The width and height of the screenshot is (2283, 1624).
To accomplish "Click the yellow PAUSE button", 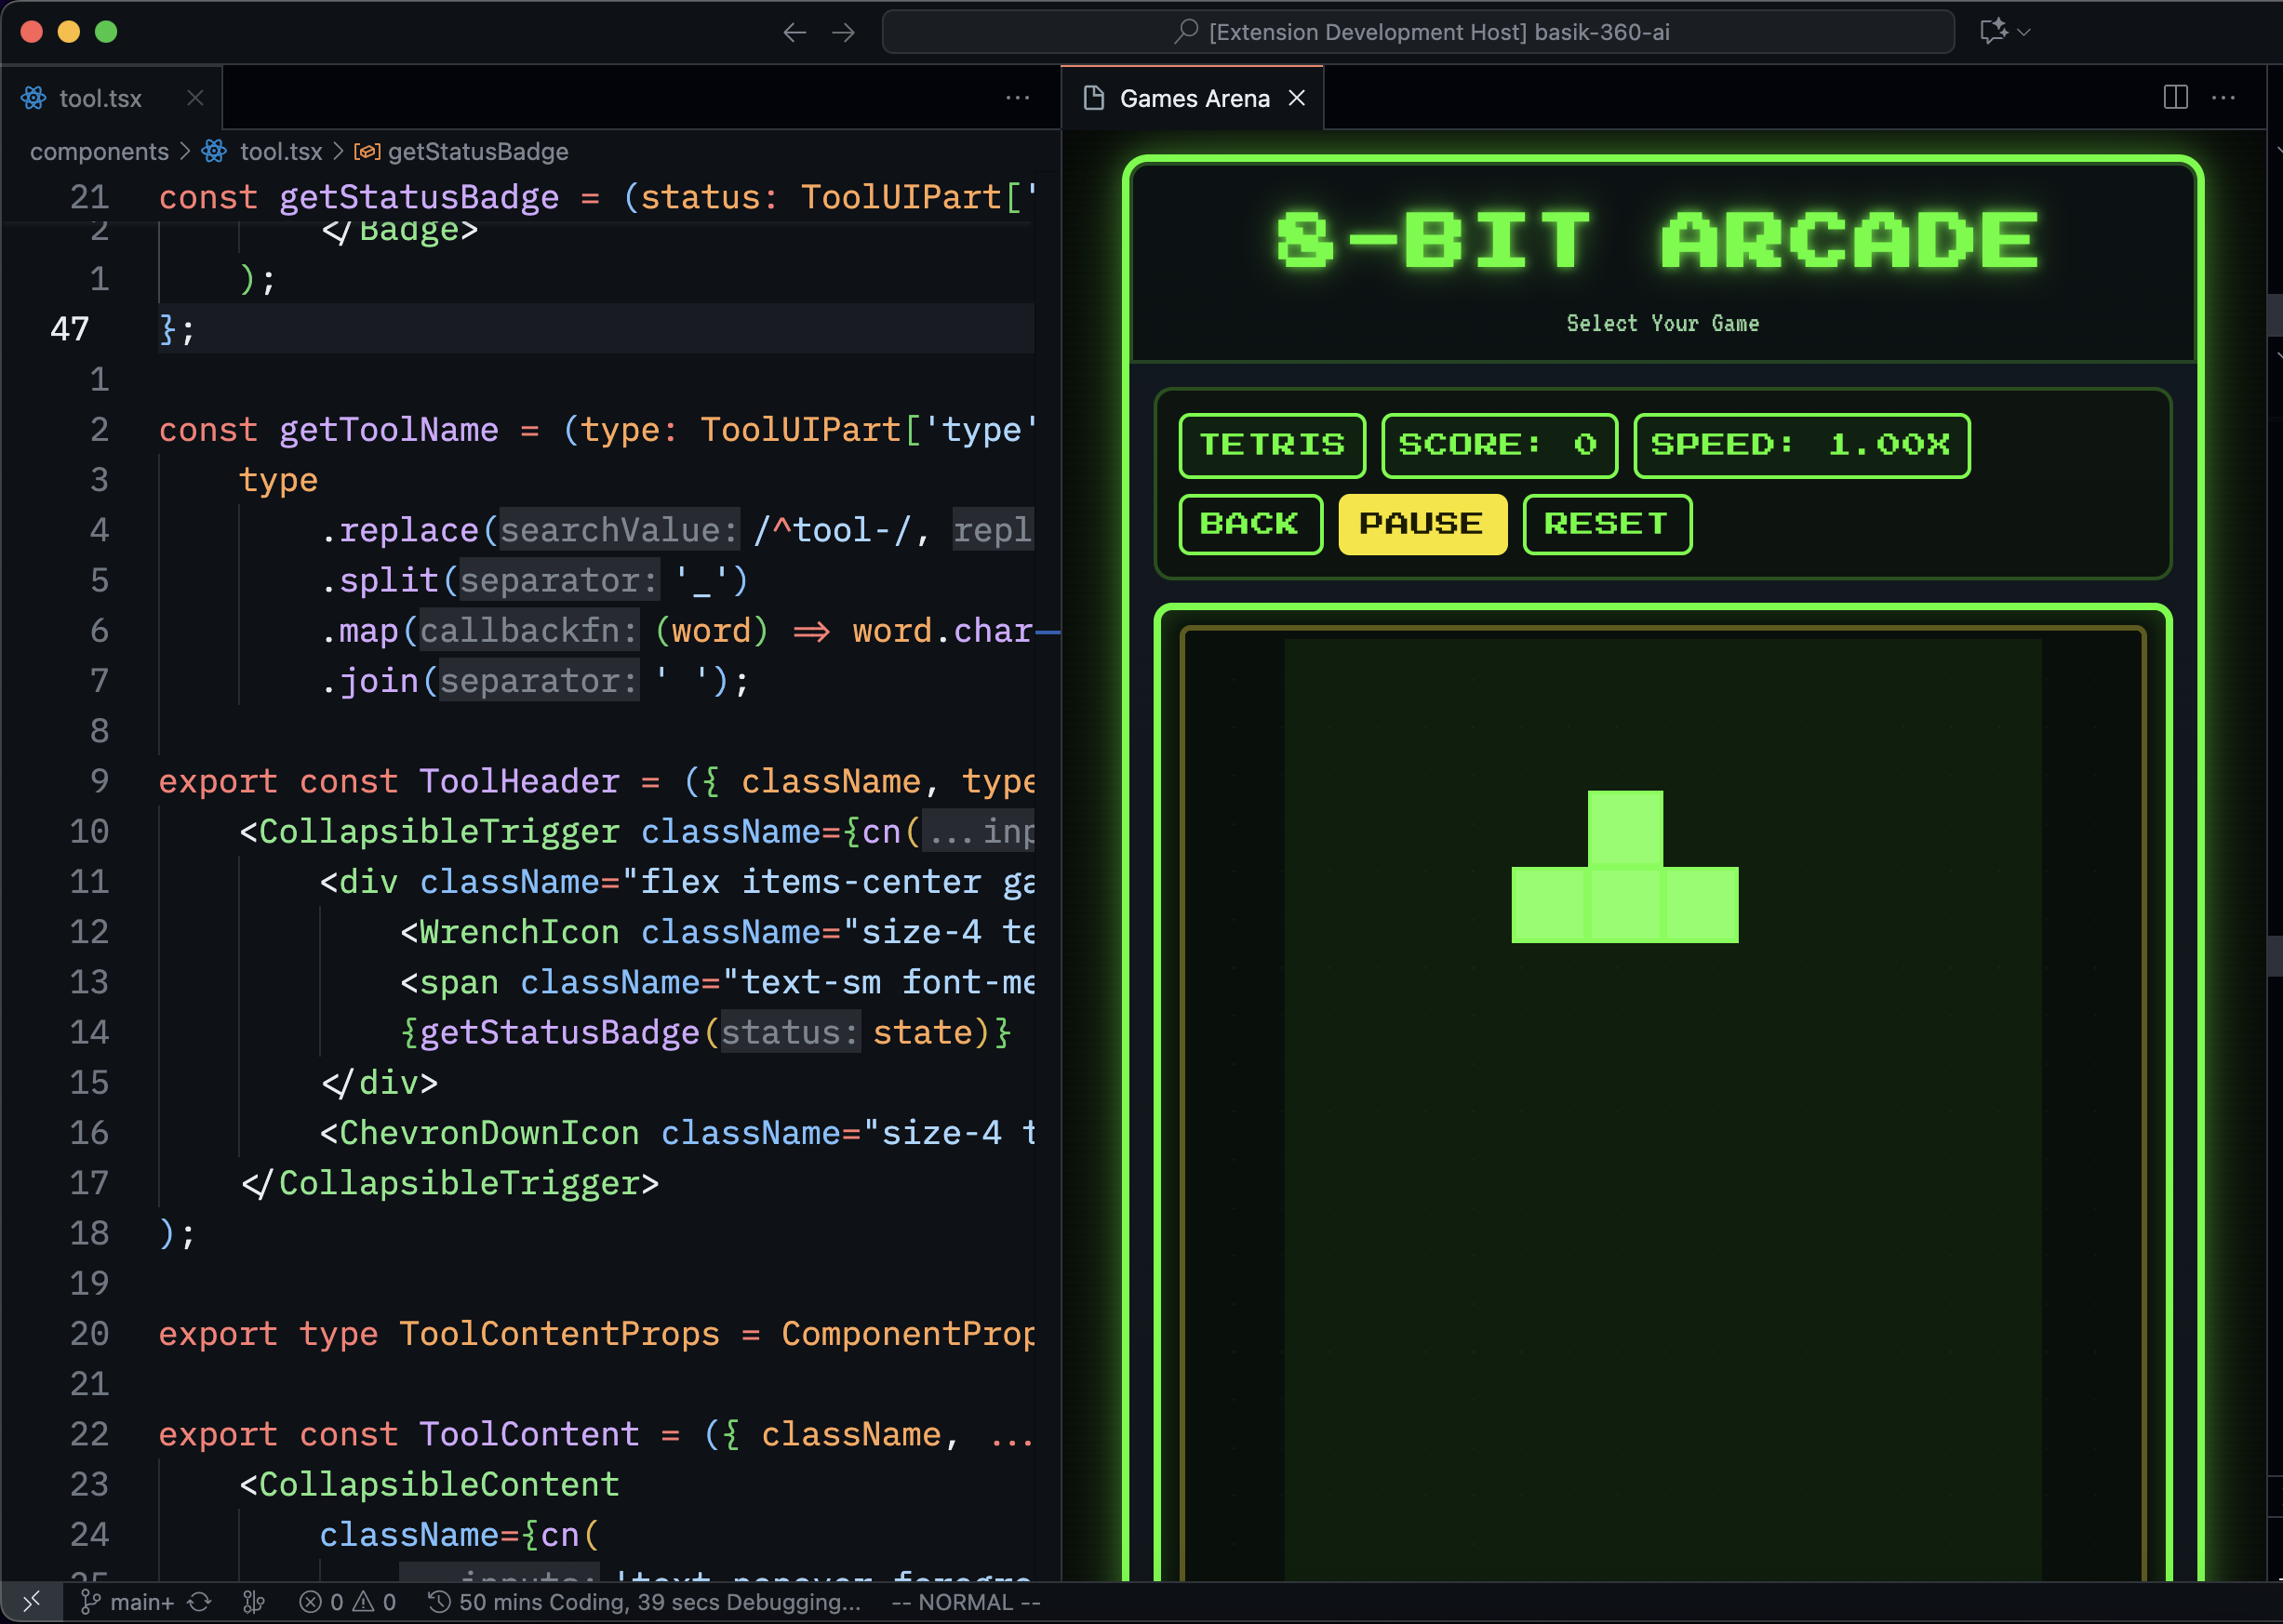I will point(1422,524).
